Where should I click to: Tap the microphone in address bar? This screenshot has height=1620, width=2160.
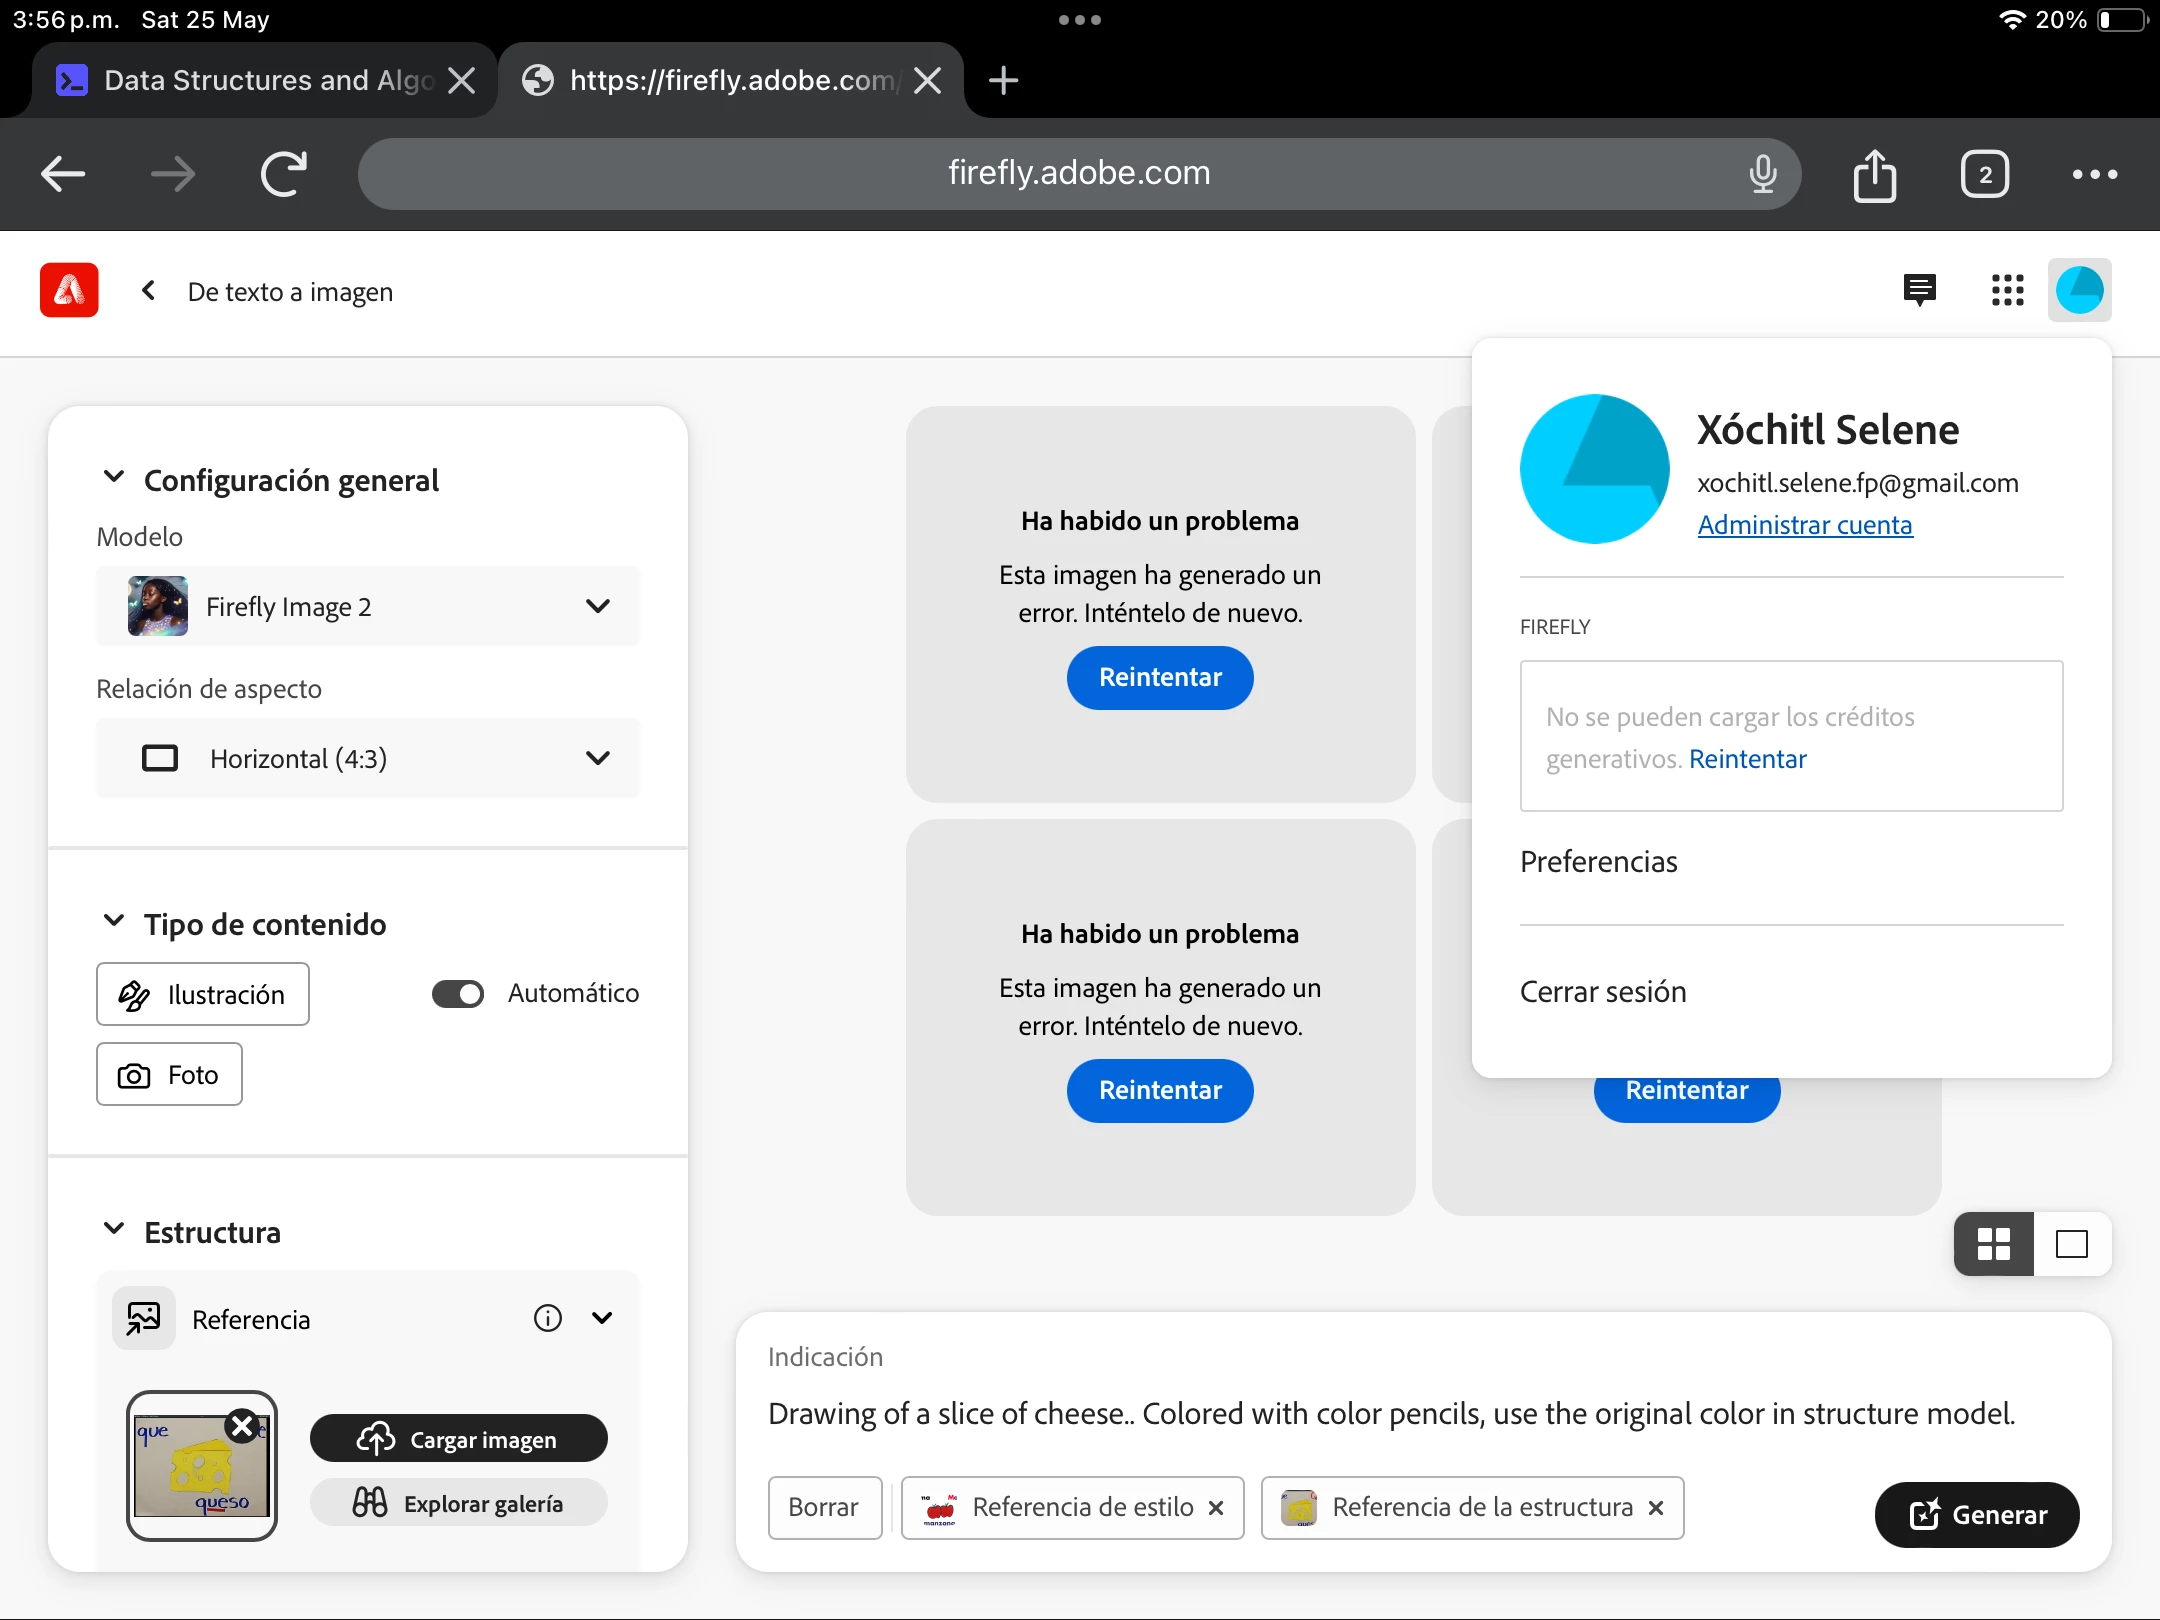pyautogui.click(x=1763, y=174)
